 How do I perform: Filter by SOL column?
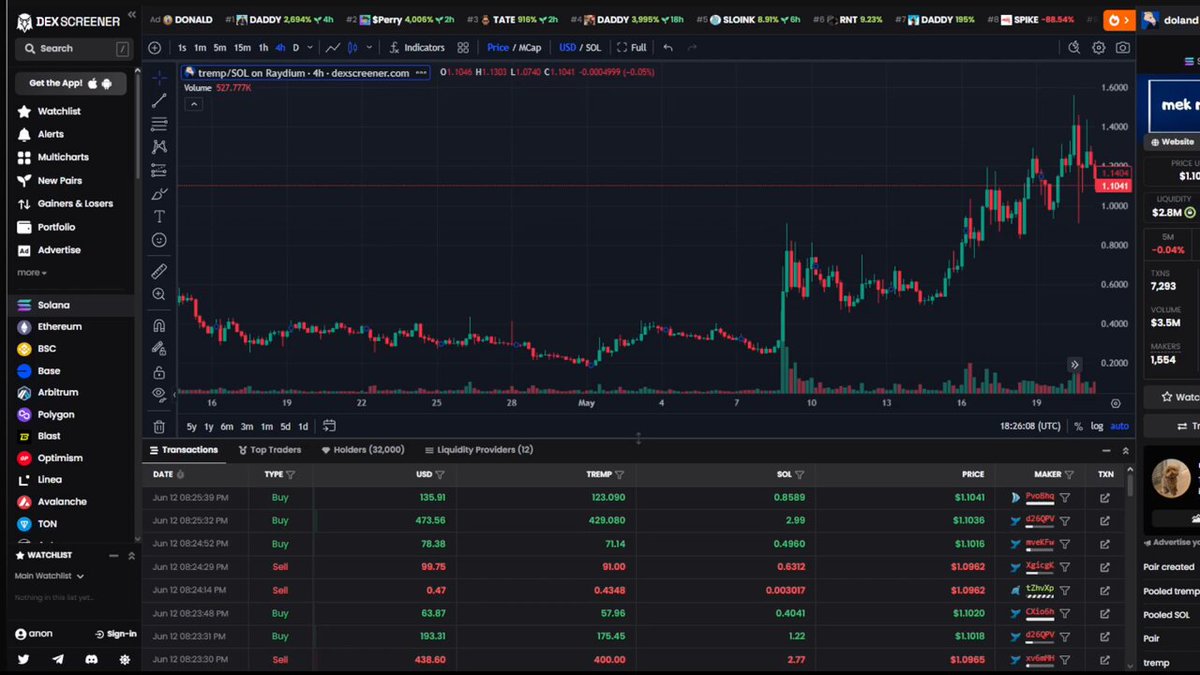pos(799,475)
